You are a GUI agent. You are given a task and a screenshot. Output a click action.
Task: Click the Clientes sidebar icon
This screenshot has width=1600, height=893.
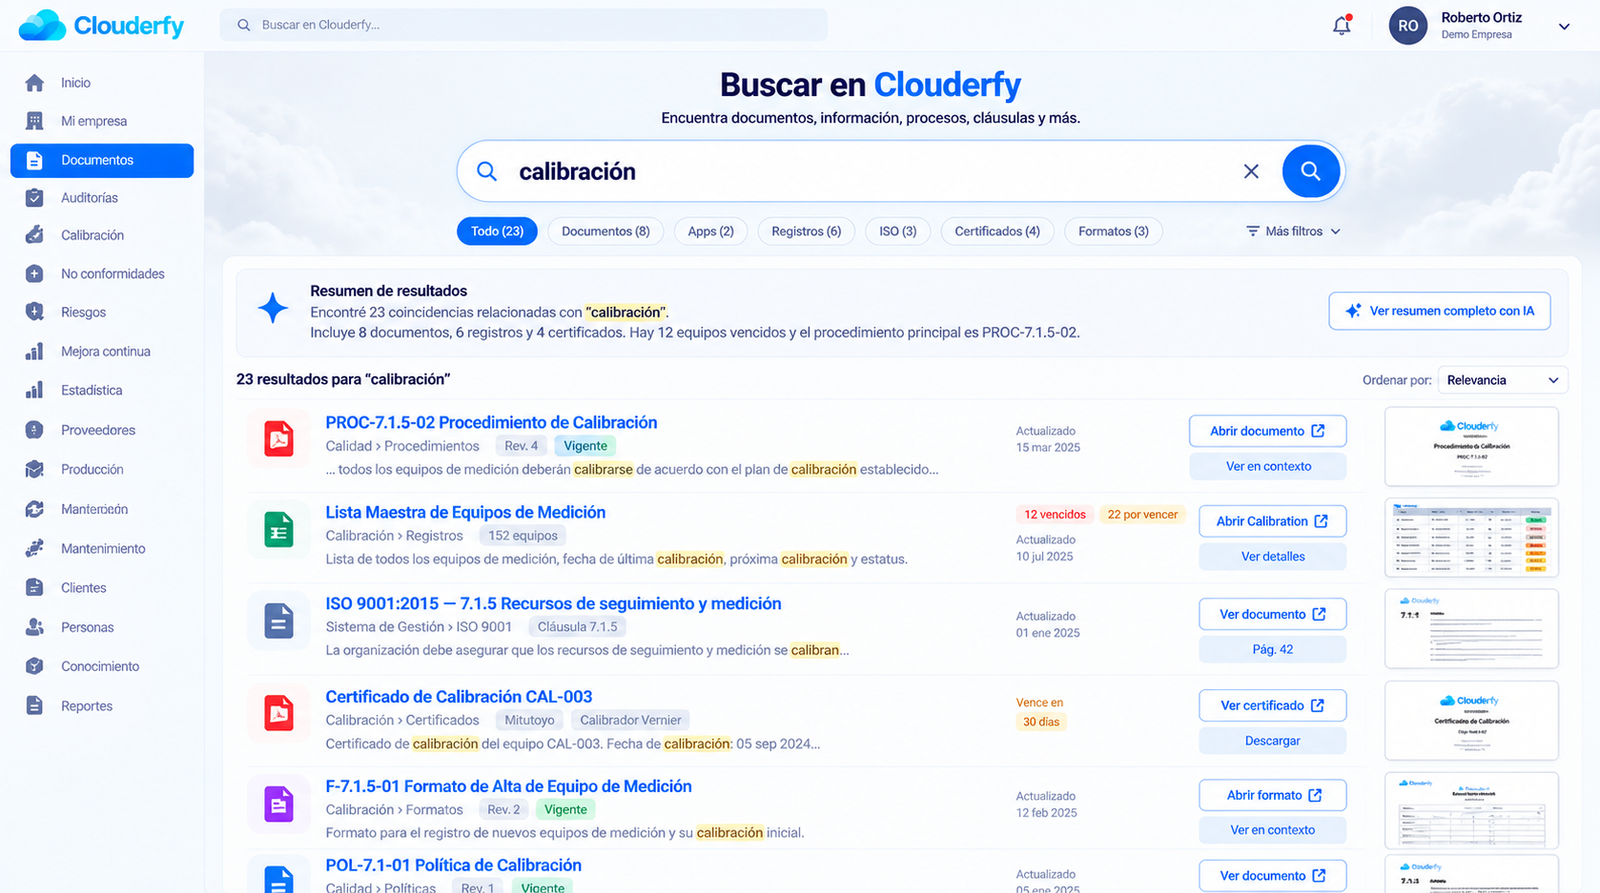point(35,588)
